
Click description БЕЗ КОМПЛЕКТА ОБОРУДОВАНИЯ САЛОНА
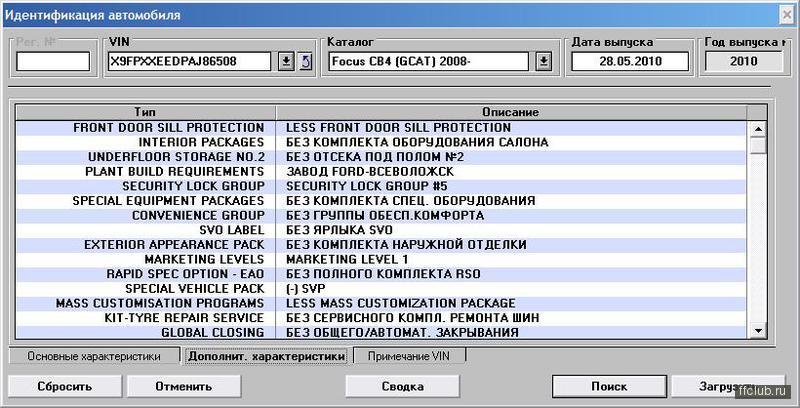[417, 142]
